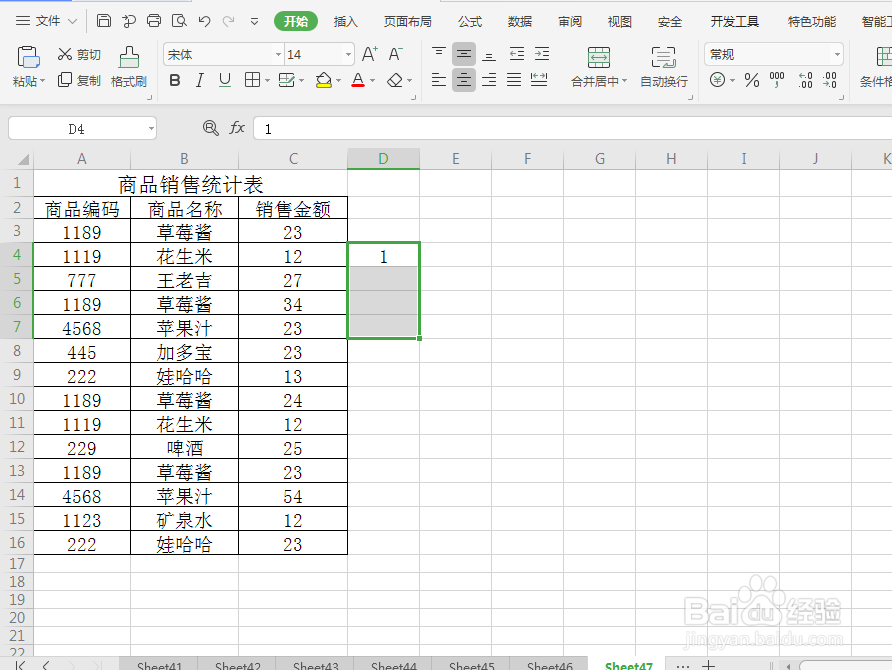
Task: Click distributed alignment icon
Action: point(539,80)
